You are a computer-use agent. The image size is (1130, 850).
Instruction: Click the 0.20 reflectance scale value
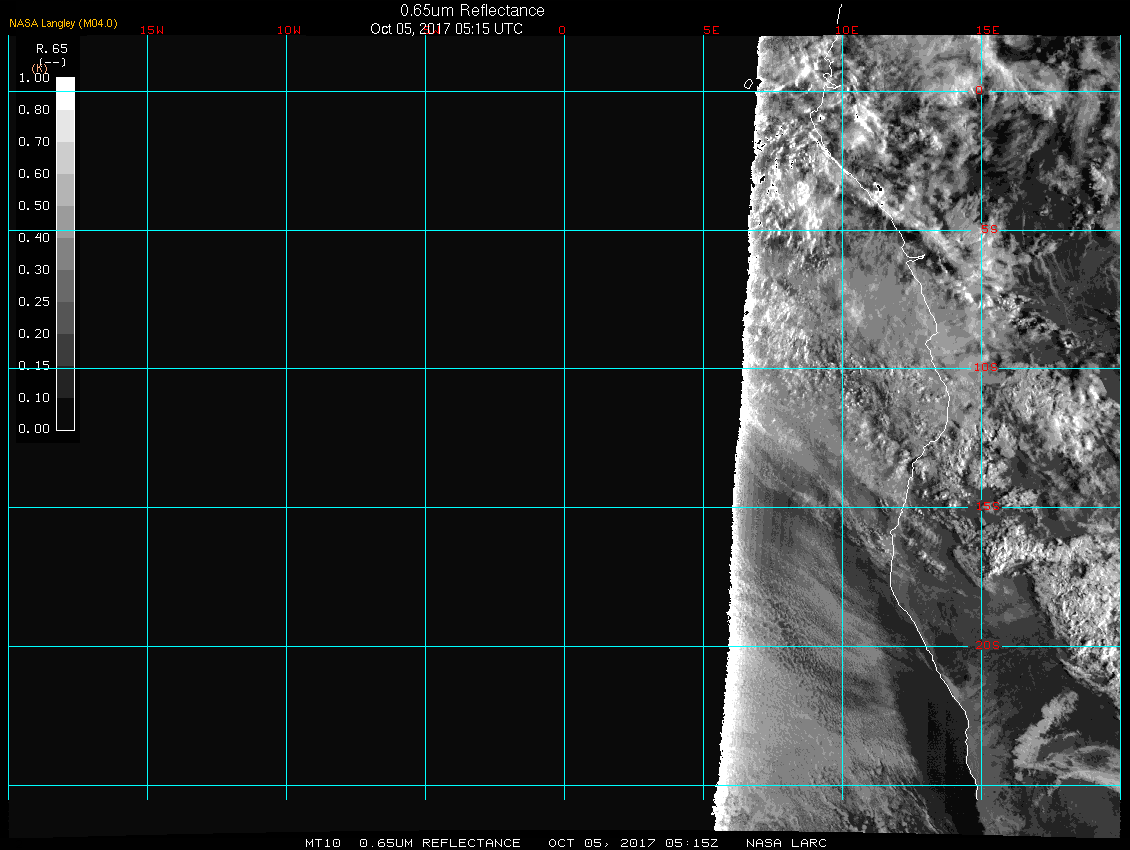pos(34,334)
